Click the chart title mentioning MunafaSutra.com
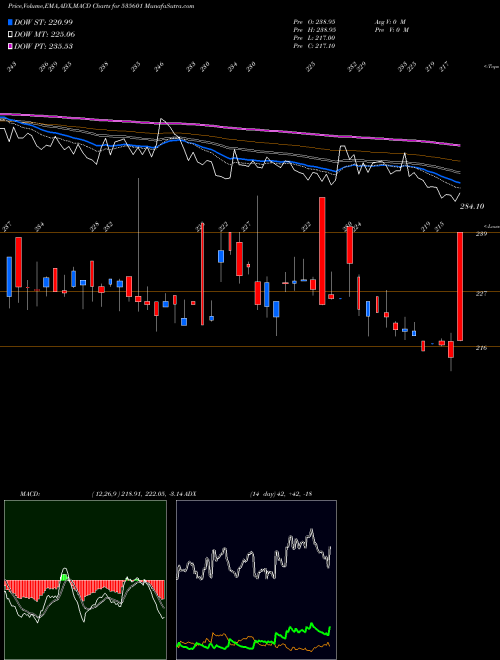This screenshot has height=660, width=500. click(101, 6)
